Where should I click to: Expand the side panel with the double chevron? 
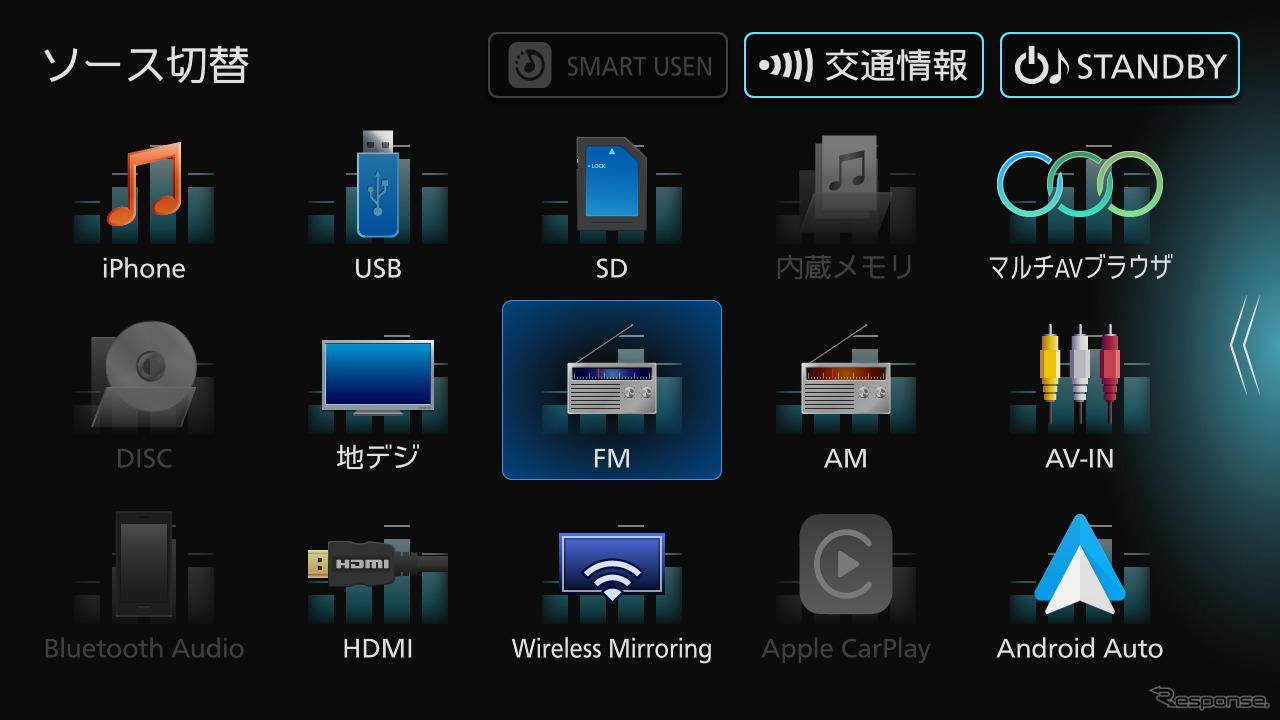coord(1245,343)
